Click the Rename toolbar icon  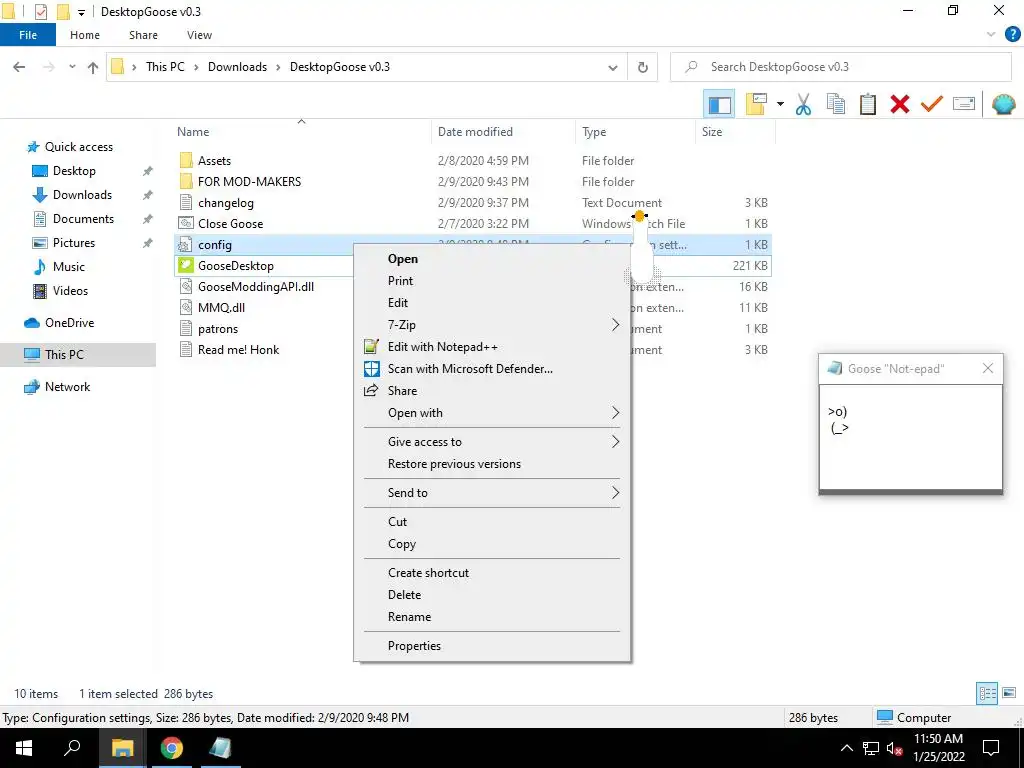coord(964,104)
